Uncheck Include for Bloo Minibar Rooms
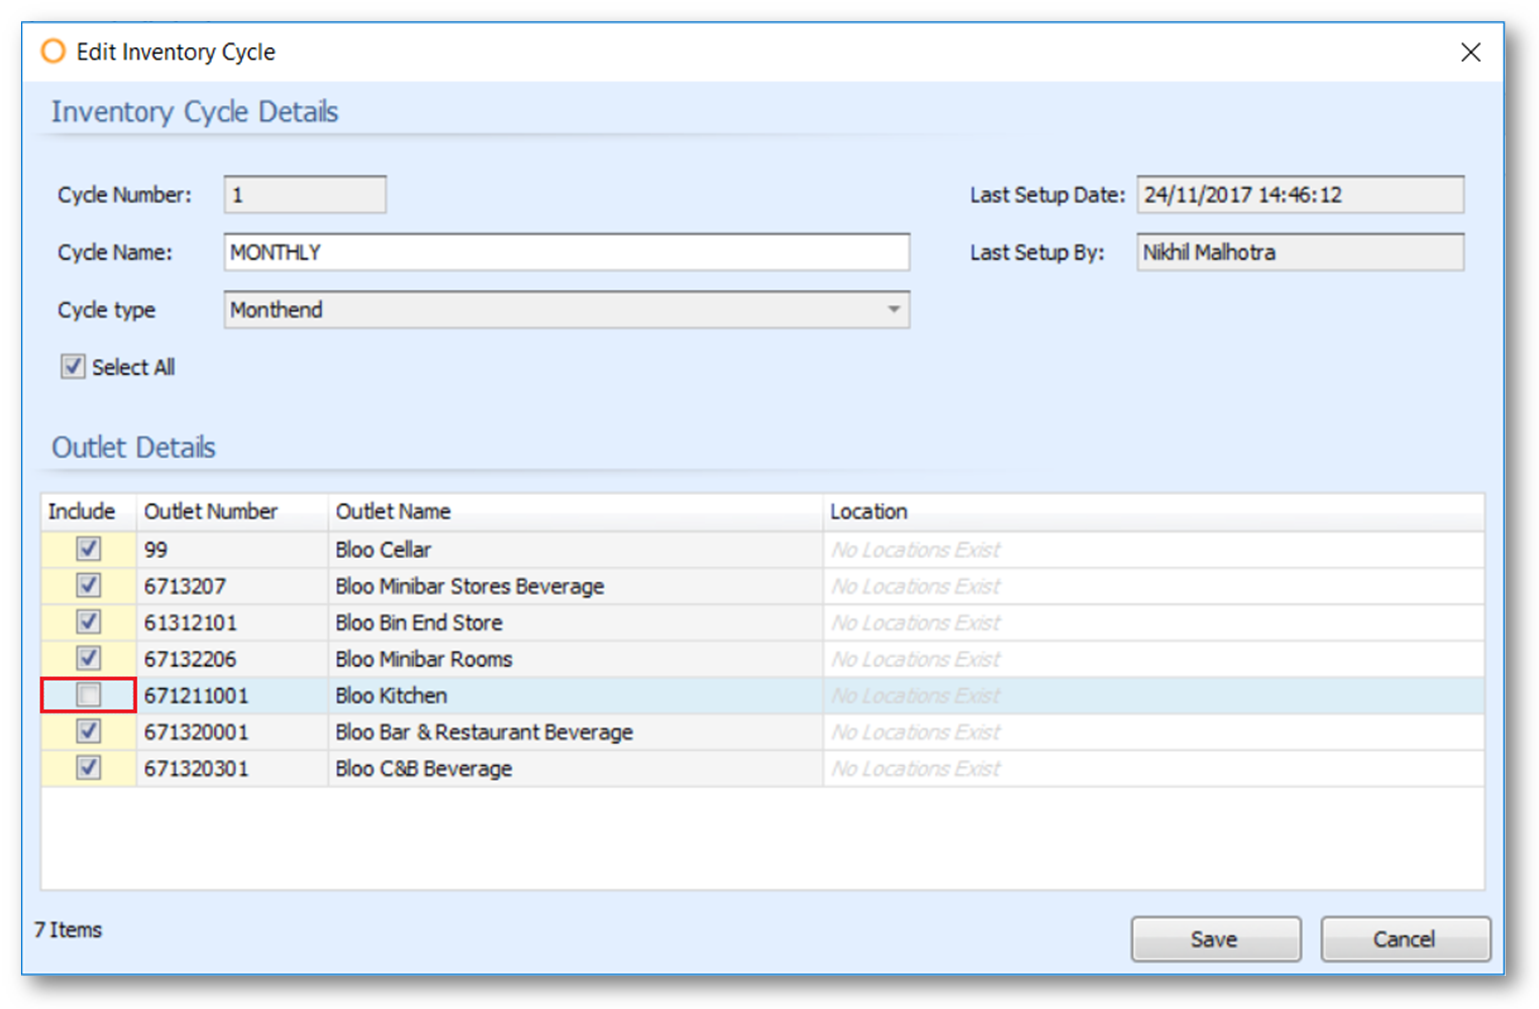The width and height of the screenshot is (1539, 1009). point(89,659)
